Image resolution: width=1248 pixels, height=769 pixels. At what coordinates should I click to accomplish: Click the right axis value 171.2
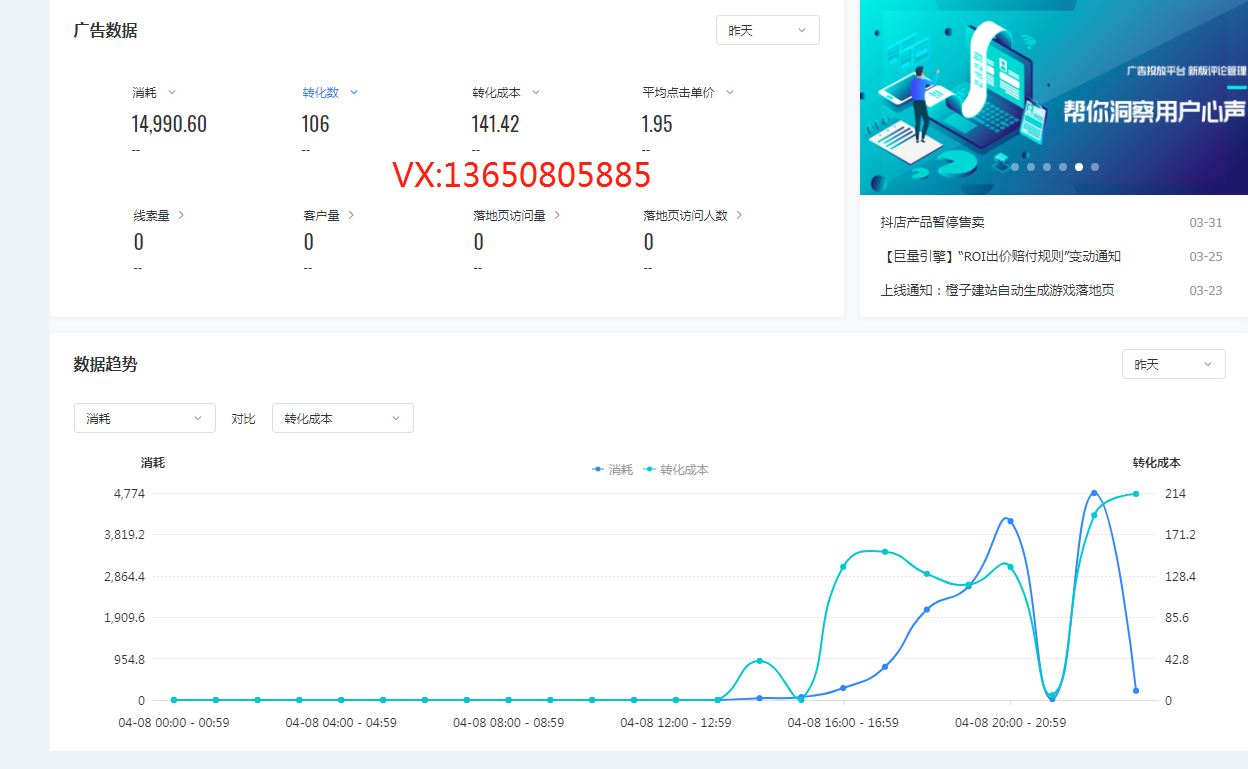(x=1180, y=535)
